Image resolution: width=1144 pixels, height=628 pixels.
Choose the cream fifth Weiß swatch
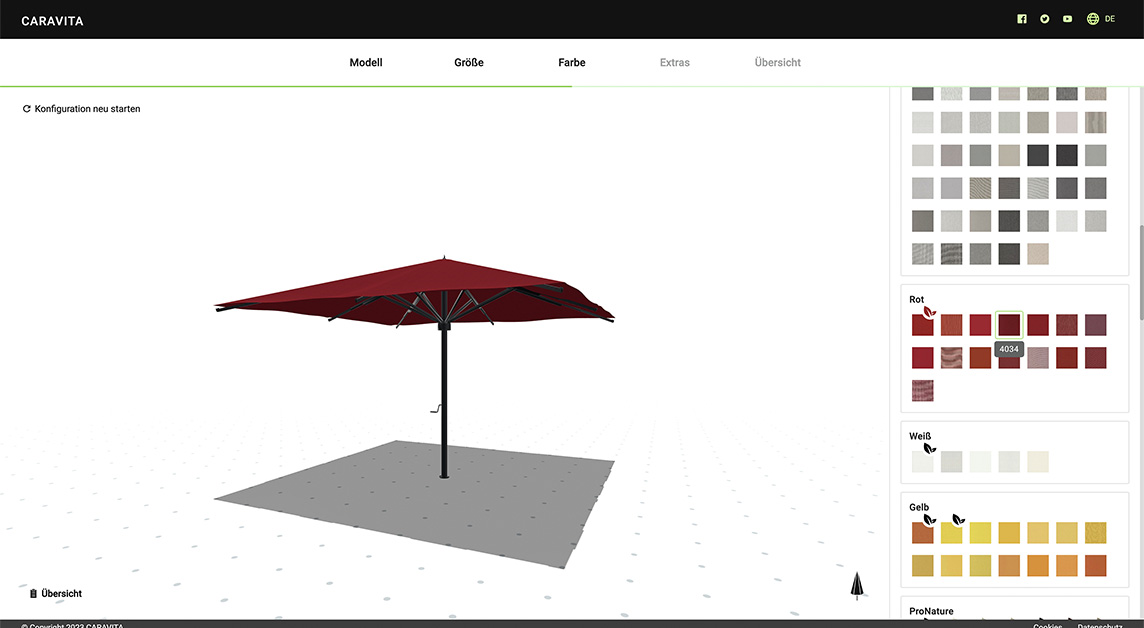[x=1038, y=461]
